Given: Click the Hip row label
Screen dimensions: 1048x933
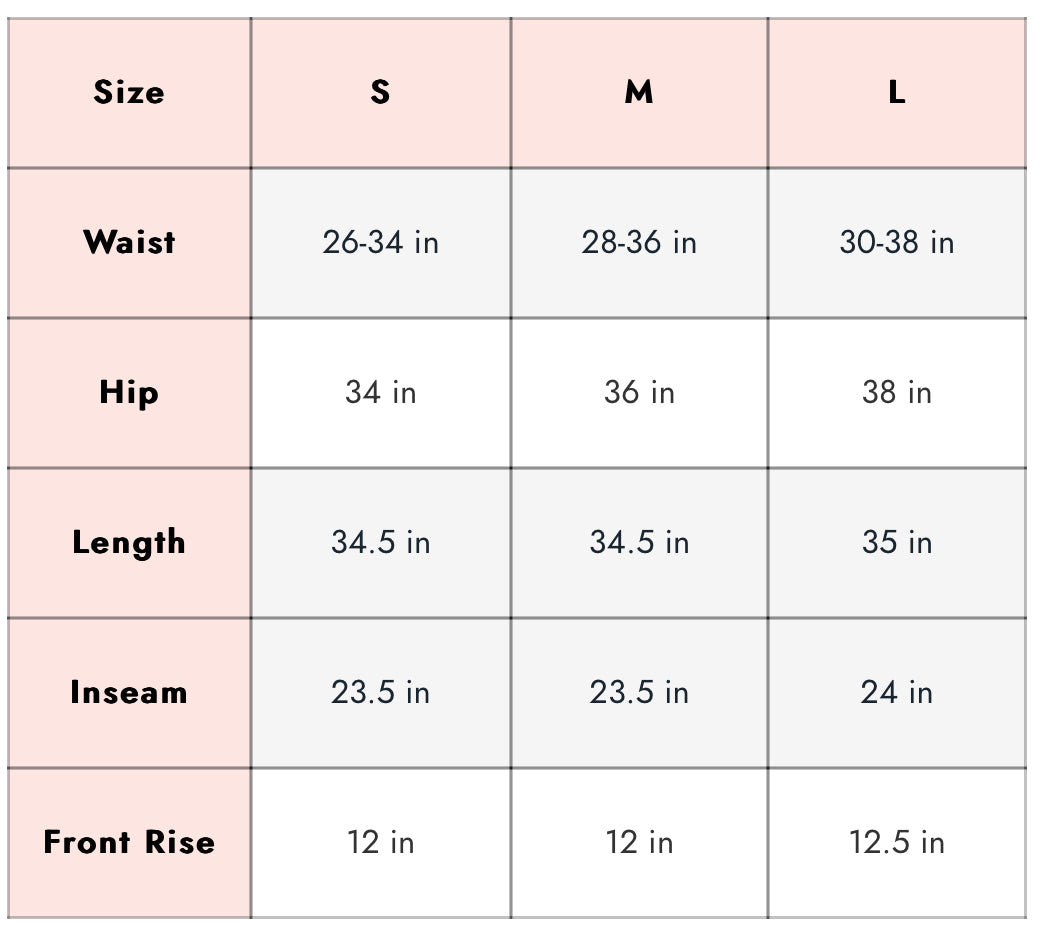Looking at the screenshot, I should pyautogui.click(x=129, y=392).
